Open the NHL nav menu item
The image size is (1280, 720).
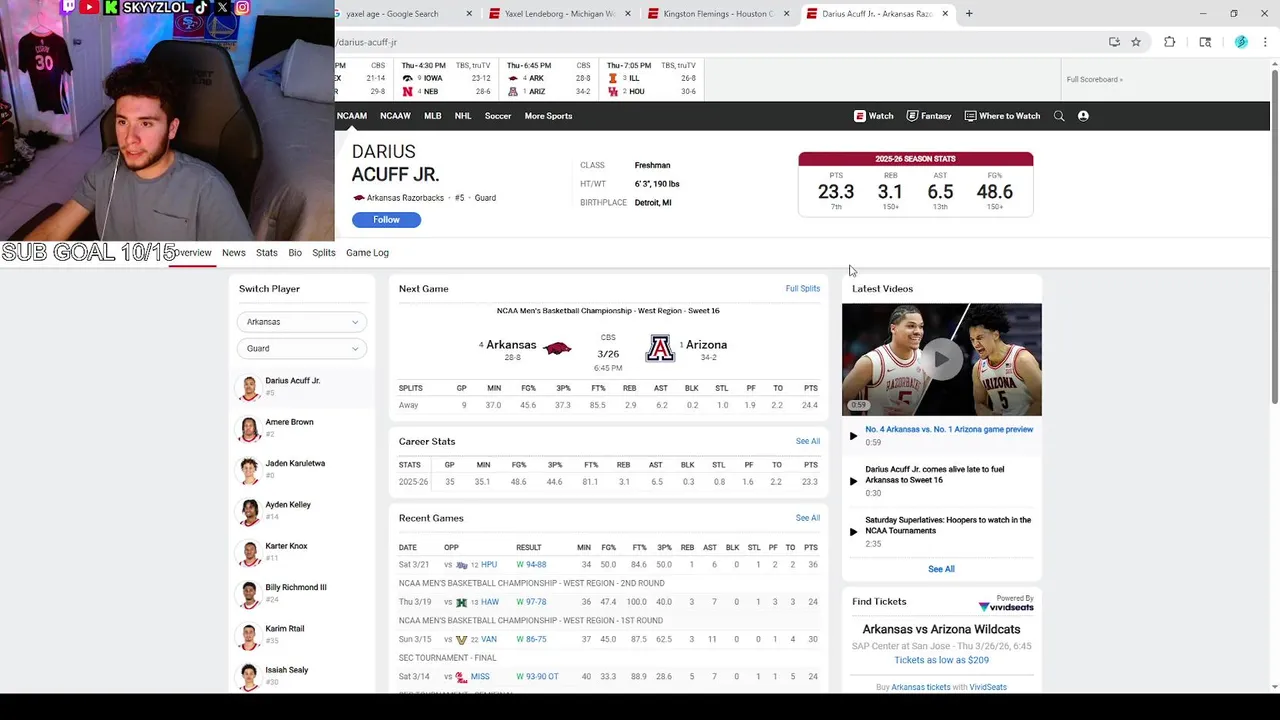click(x=463, y=116)
